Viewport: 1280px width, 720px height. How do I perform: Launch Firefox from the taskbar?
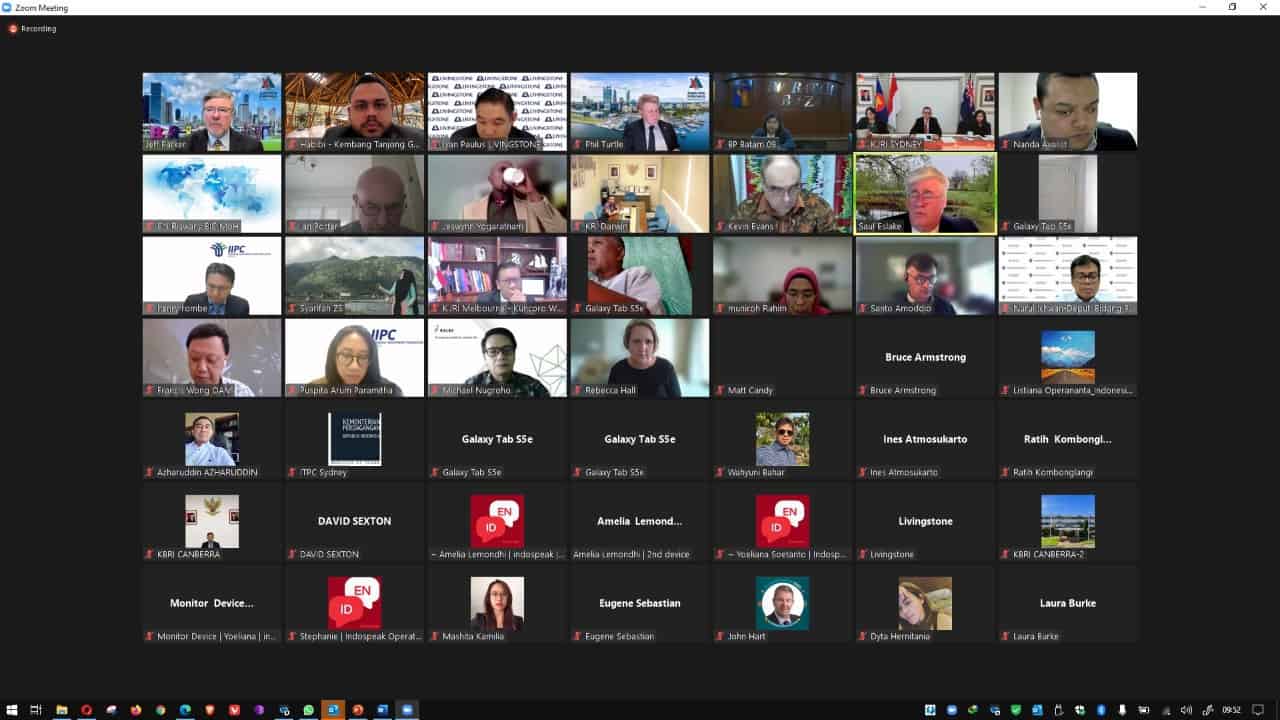point(136,710)
